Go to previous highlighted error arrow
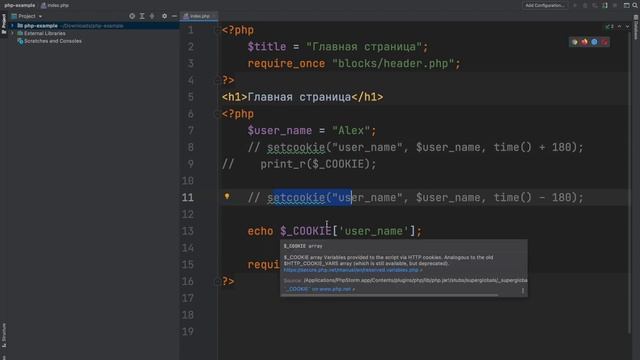The image size is (640, 360). (619, 27)
